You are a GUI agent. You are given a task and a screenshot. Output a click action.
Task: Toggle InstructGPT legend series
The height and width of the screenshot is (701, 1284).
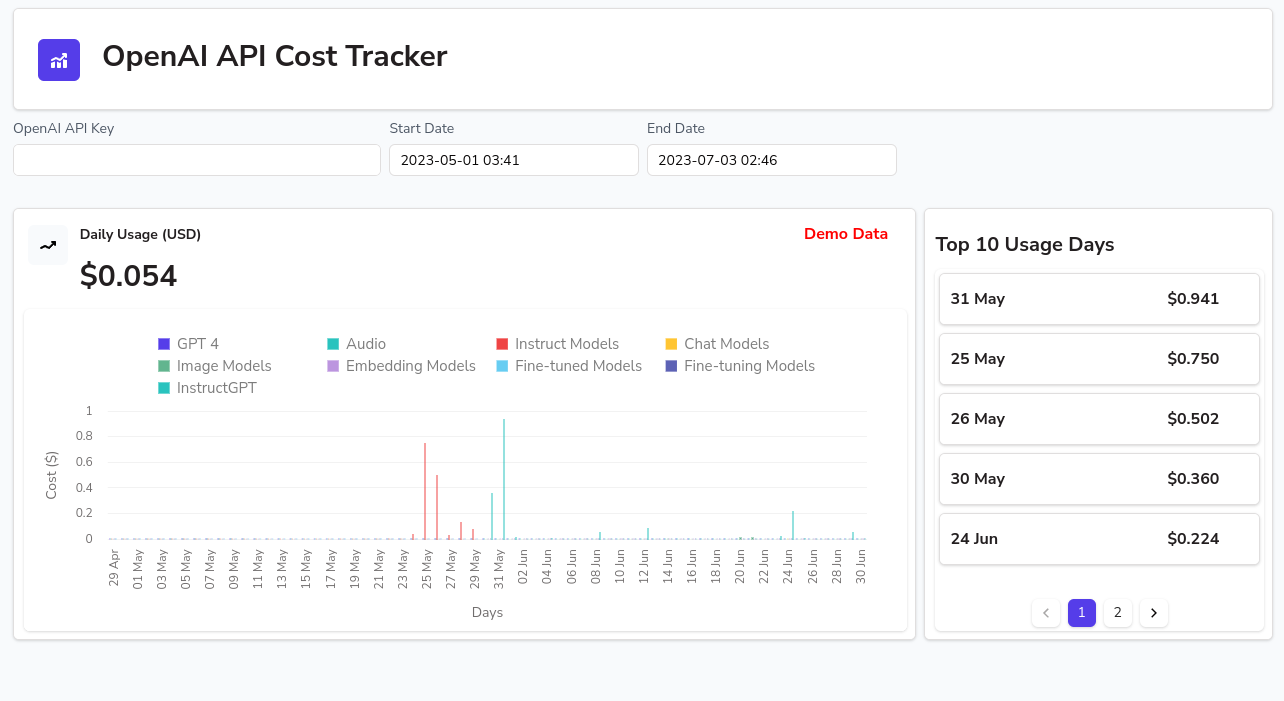pyautogui.click(x=207, y=388)
